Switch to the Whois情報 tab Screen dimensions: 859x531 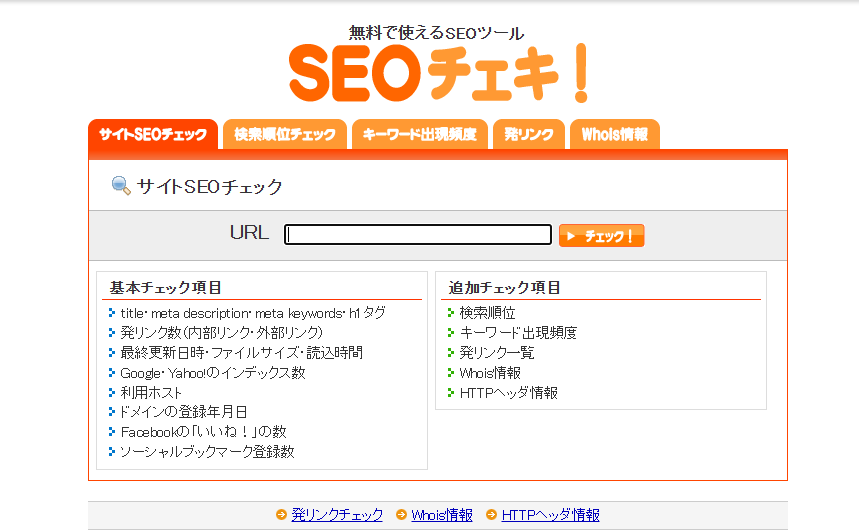pyautogui.click(x=614, y=135)
